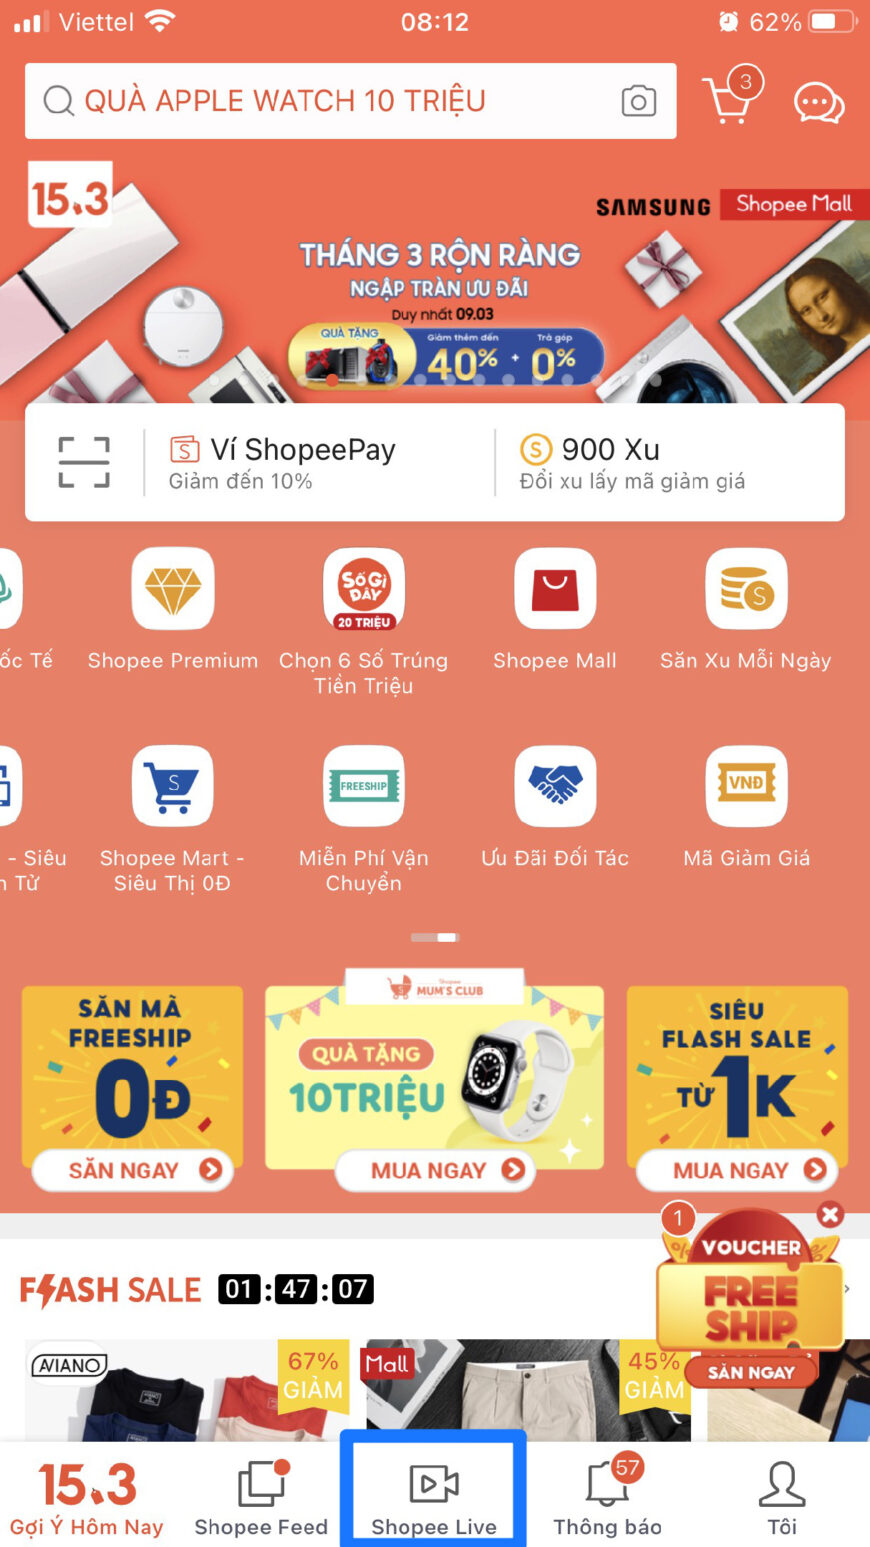Tap the camera image search icon
Viewport: 870px width, 1547px height.
pyautogui.click(x=639, y=101)
